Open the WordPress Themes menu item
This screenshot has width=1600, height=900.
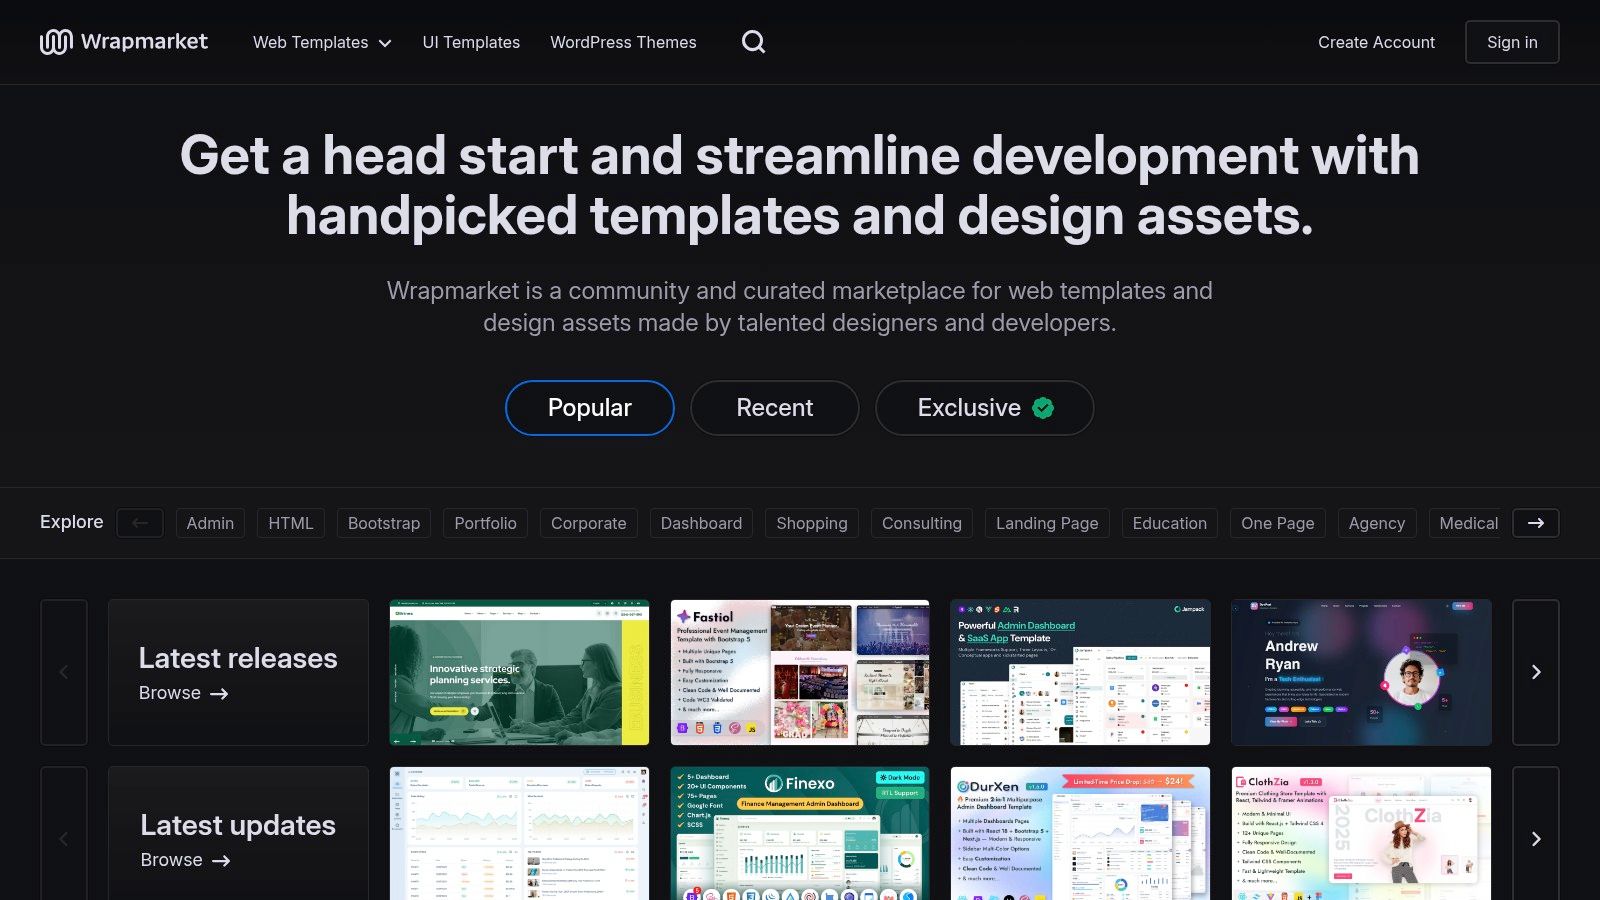(x=623, y=42)
